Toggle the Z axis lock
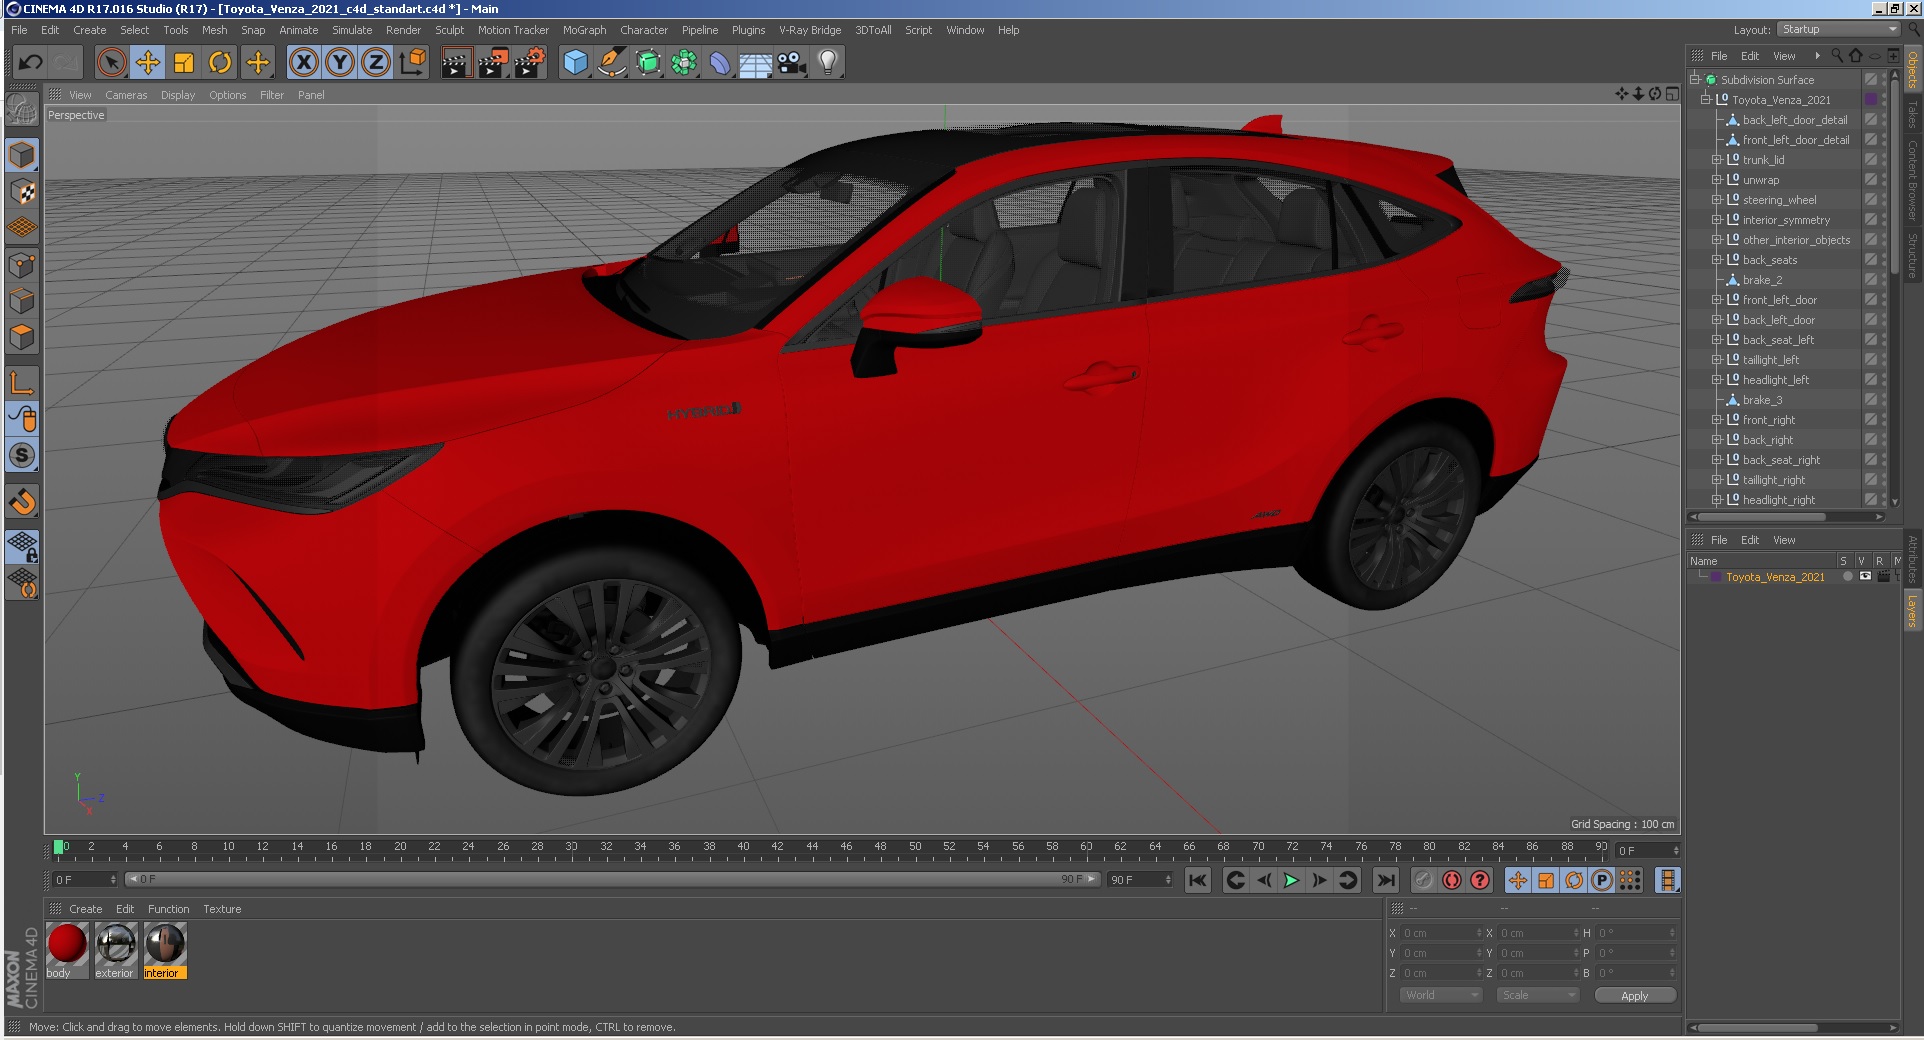The width and height of the screenshot is (1924, 1040). point(376,62)
